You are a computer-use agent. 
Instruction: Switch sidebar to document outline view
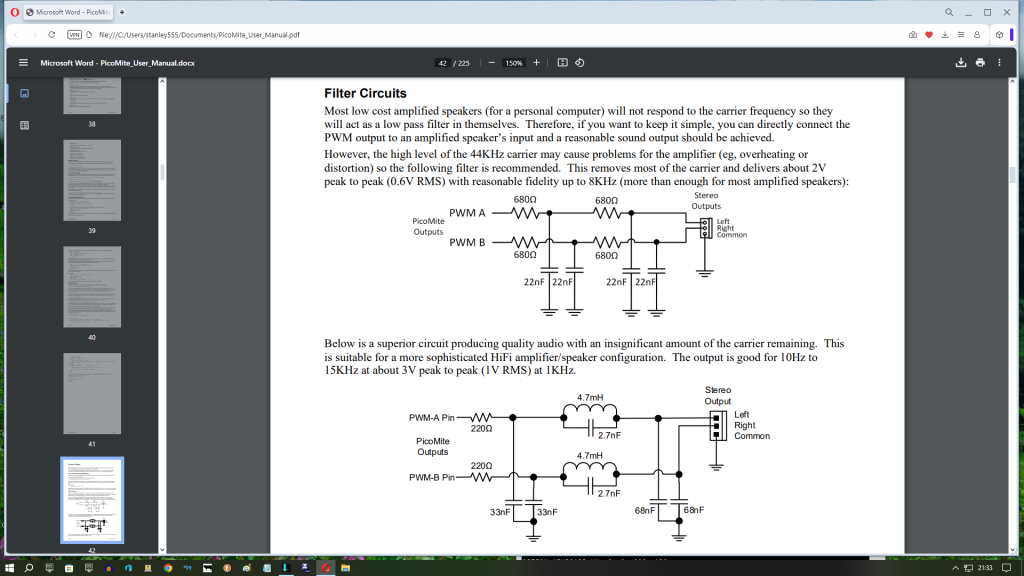(25, 125)
